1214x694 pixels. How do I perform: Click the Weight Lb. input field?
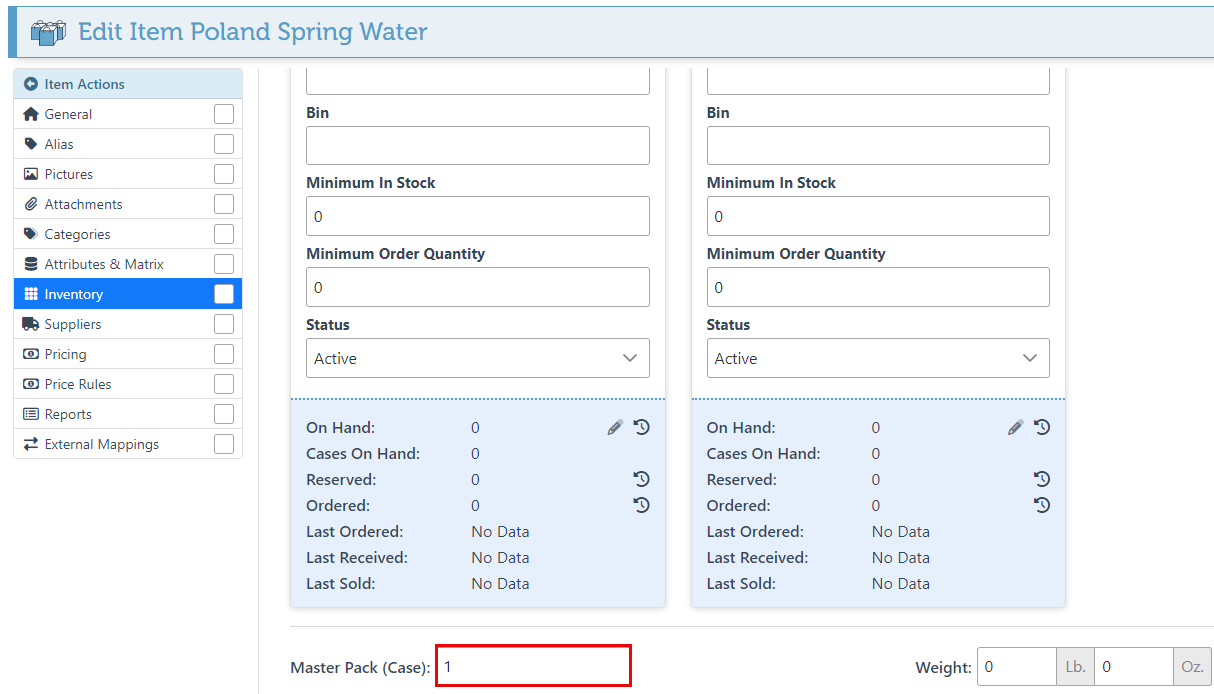(1016, 666)
